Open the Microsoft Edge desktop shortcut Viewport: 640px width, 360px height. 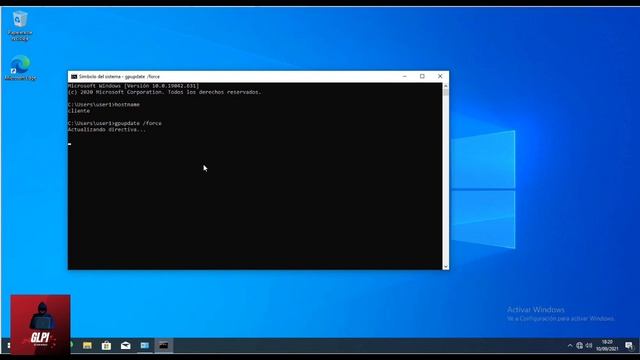click(x=20, y=68)
